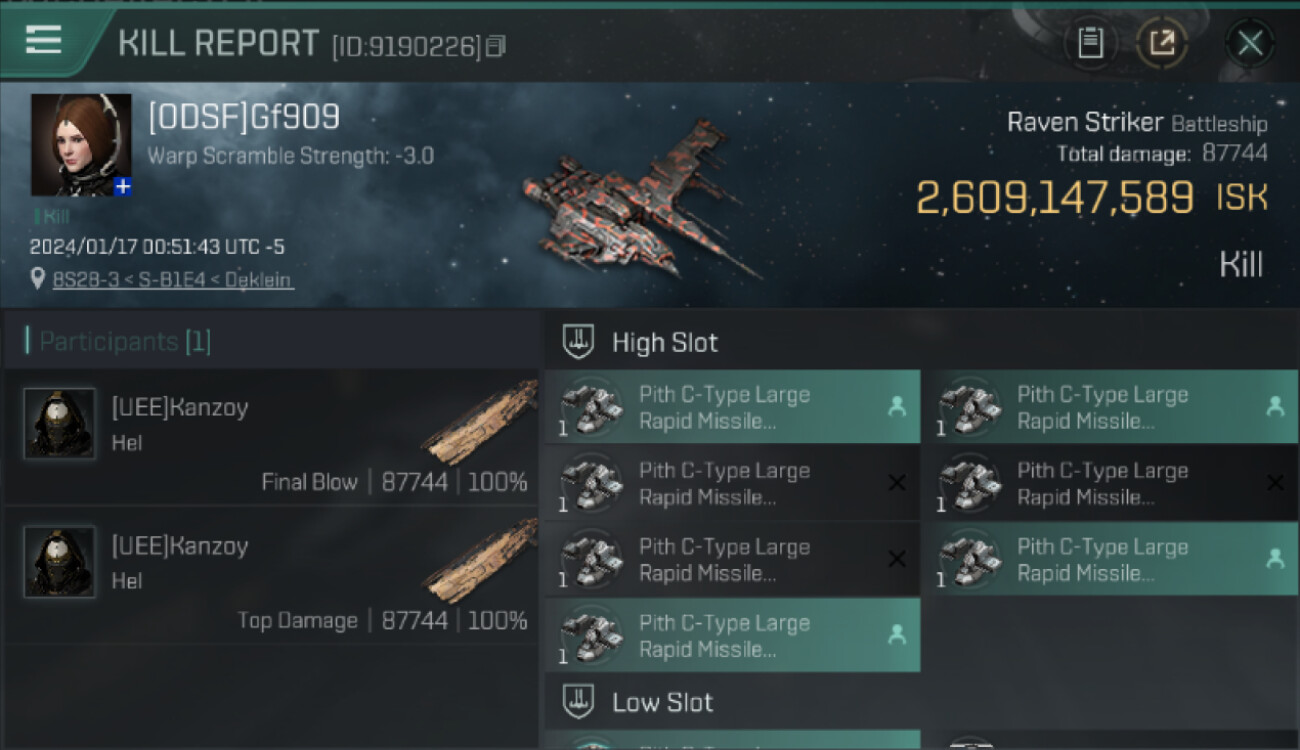Open the hamburger menu button

tap(44, 40)
